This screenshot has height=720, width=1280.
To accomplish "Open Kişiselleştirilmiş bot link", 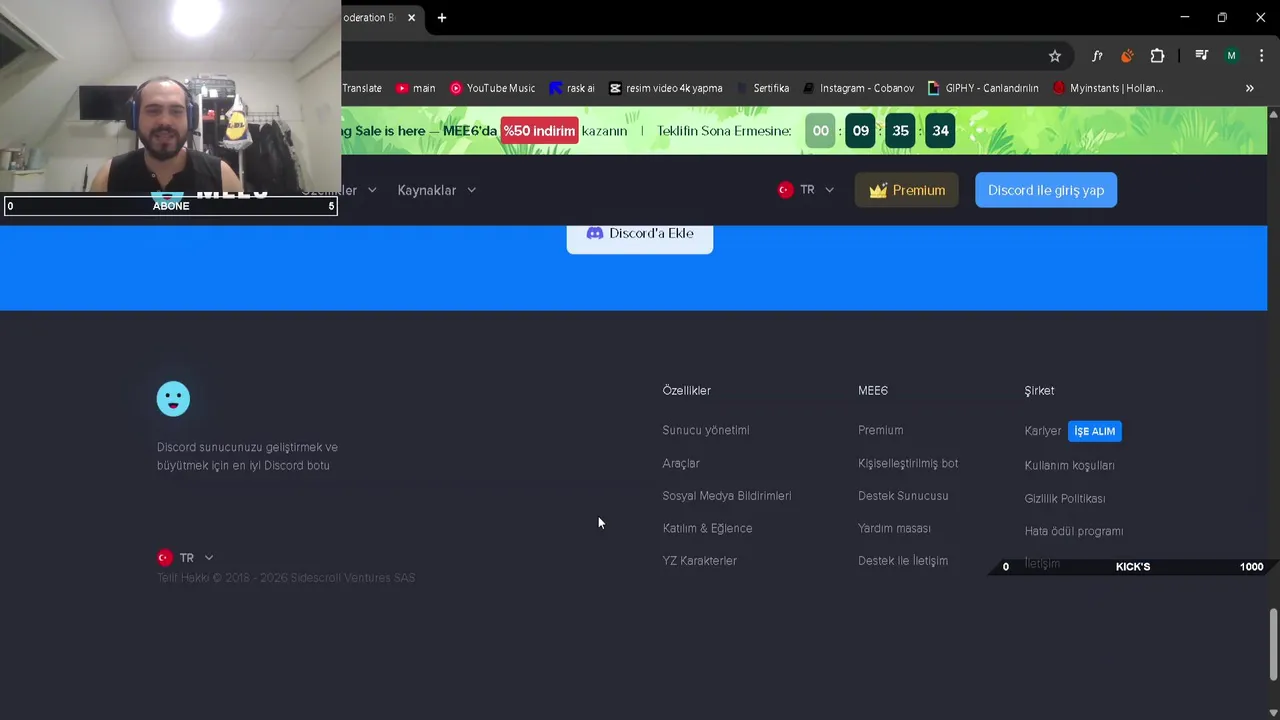I will tap(908, 463).
